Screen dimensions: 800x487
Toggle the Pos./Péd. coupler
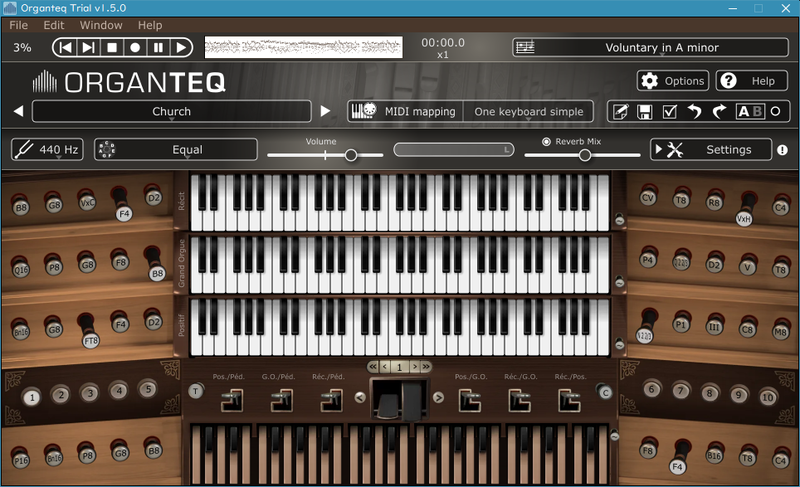[232, 400]
